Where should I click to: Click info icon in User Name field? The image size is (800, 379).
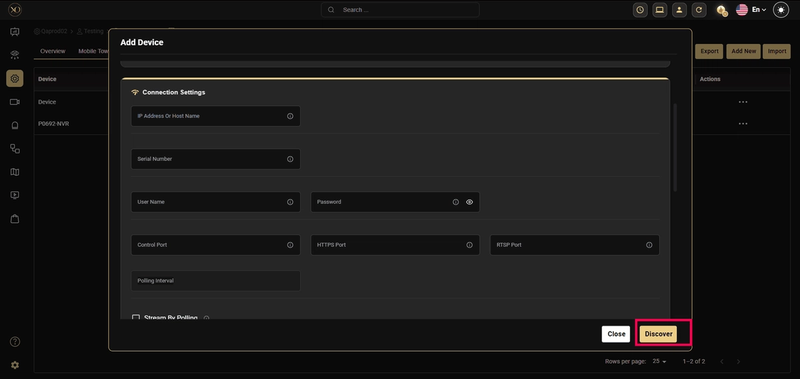pos(290,202)
